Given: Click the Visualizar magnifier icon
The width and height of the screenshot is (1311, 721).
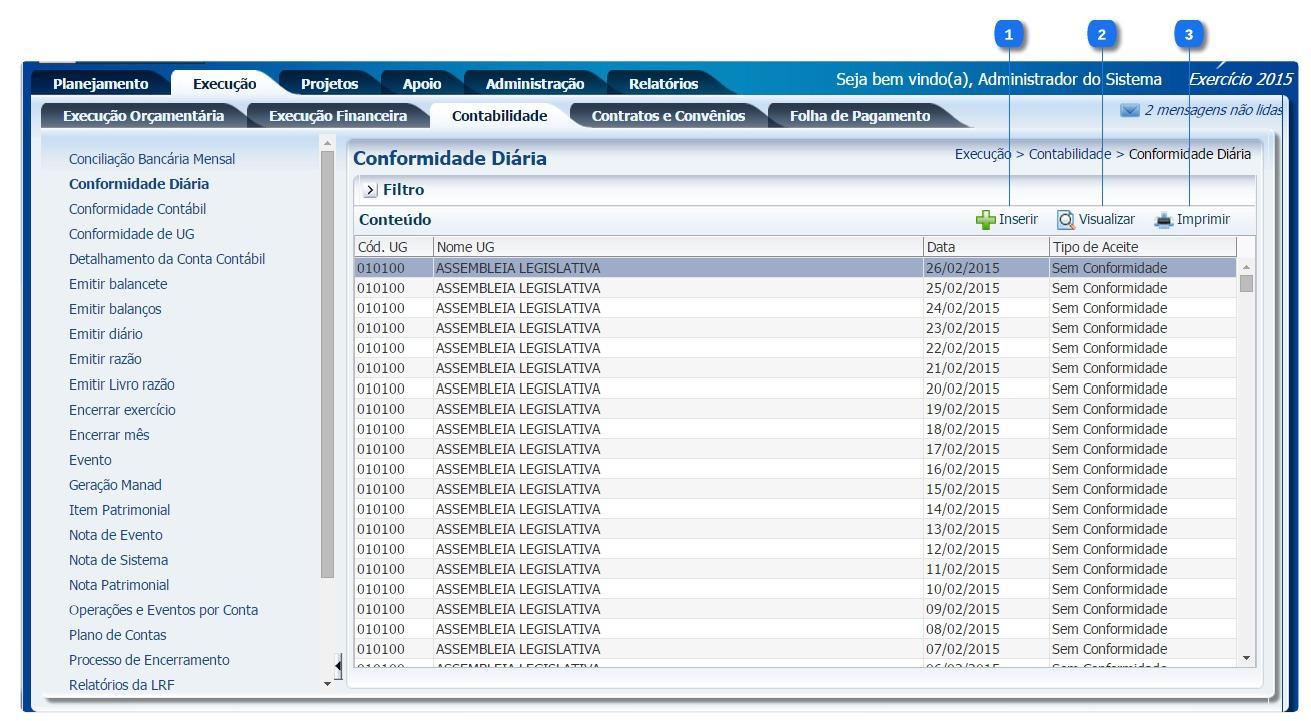Looking at the screenshot, I should 1066,220.
